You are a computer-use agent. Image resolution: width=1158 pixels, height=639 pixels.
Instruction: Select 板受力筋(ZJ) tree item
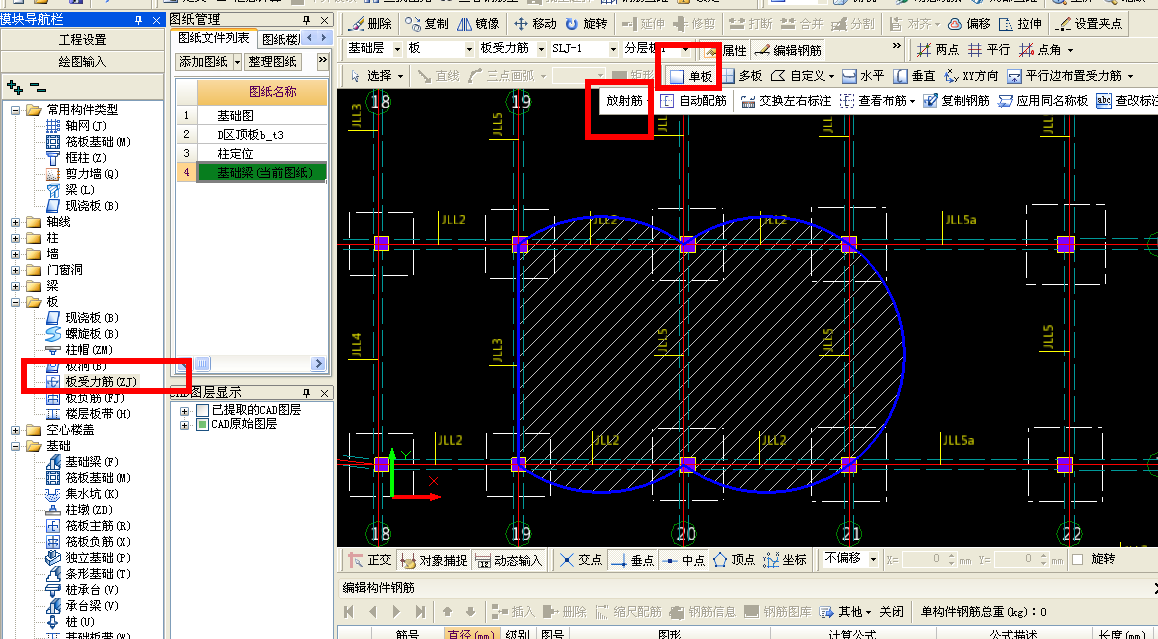point(93,382)
